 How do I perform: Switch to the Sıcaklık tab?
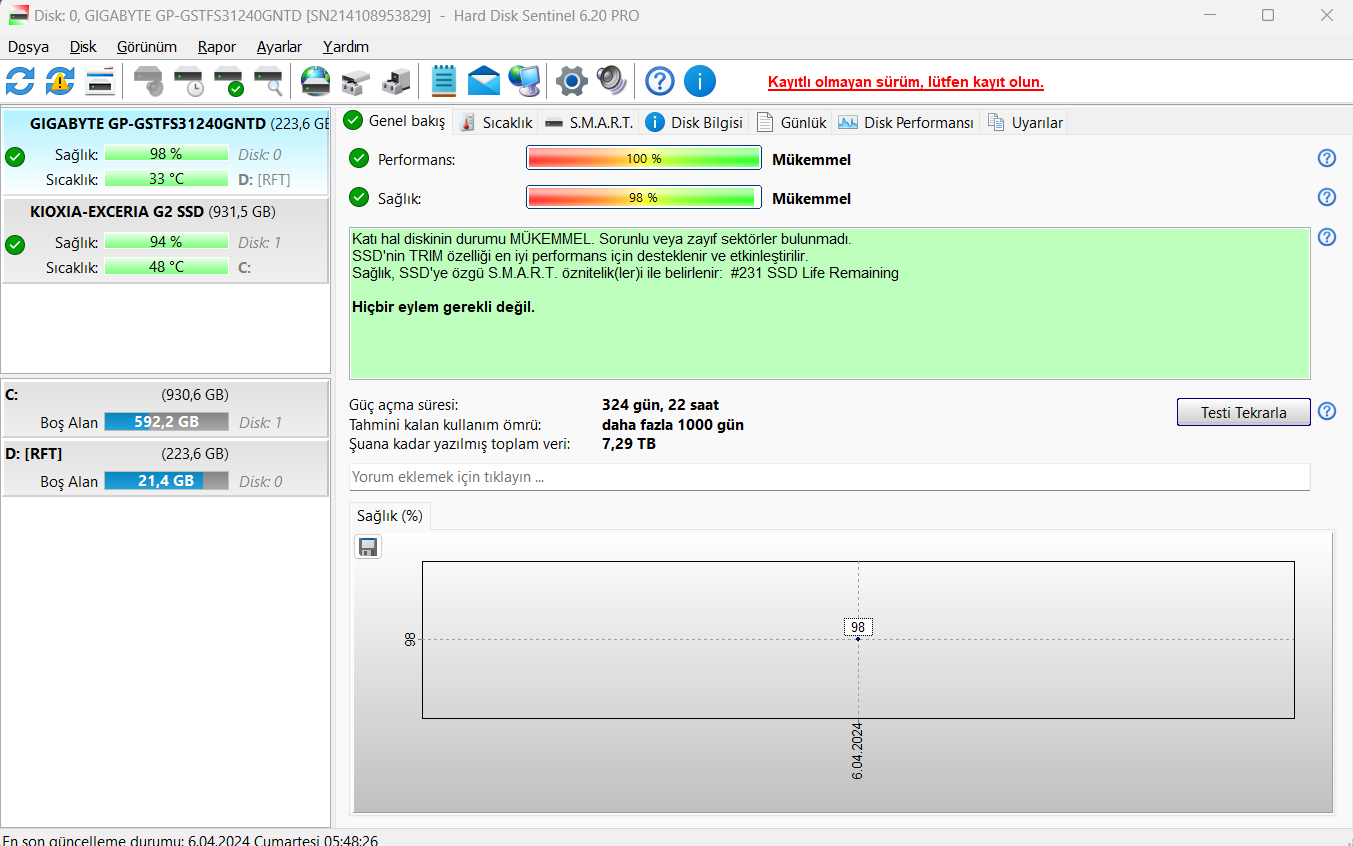click(496, 122)
